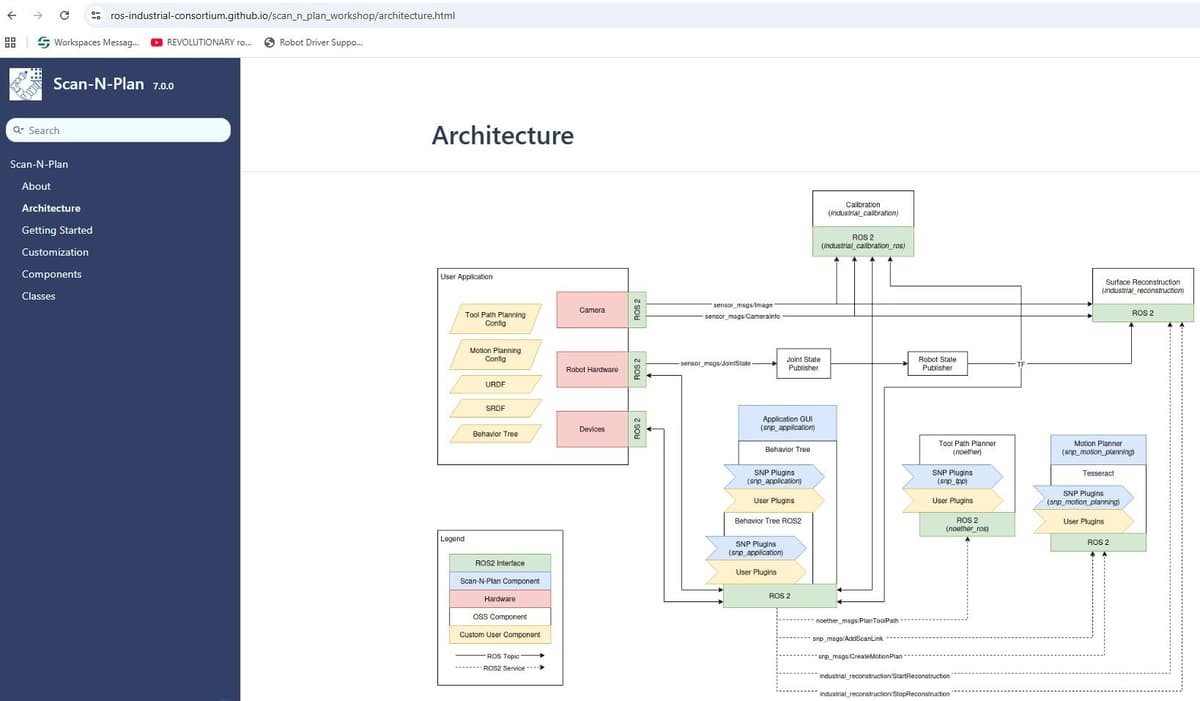Click the browser back arrow icon
The width and height of the screenshot is (1200, 701).
[x=11, y=15]
